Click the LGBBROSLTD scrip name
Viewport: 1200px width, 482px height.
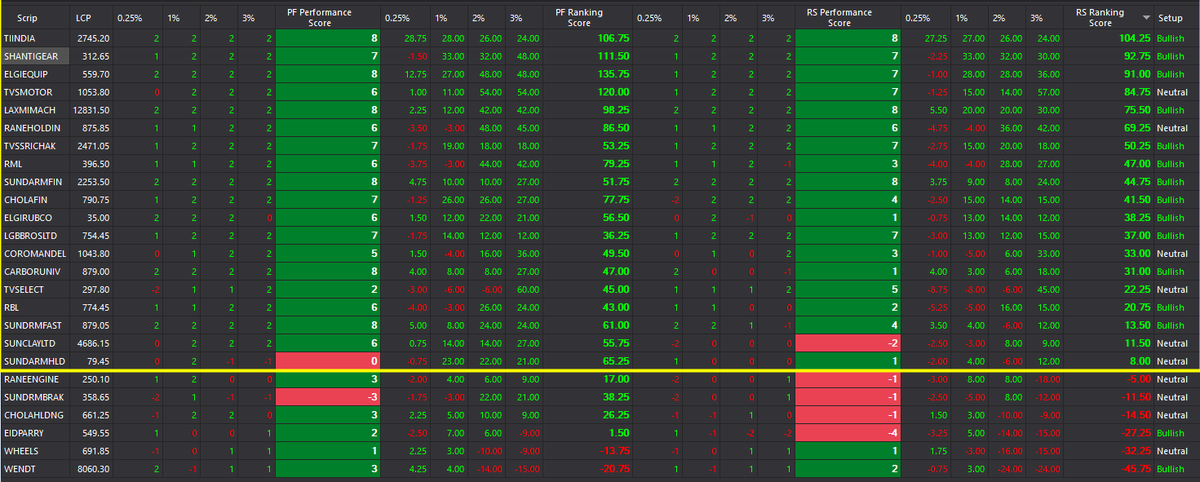[x=28, y=235]
